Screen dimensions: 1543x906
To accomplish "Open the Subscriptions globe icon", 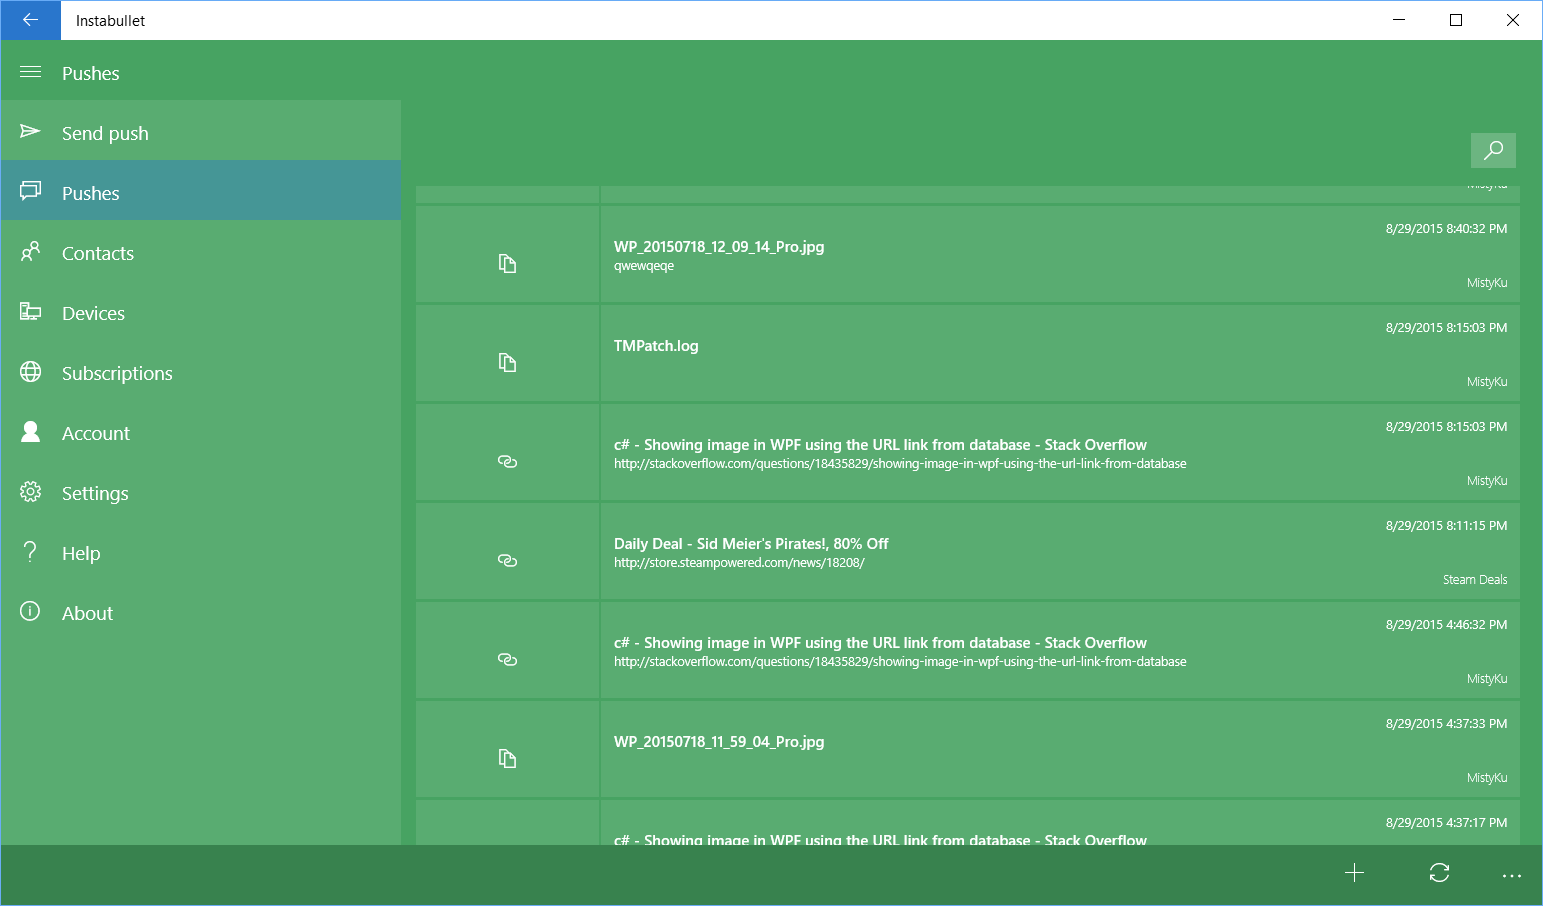I will click(30, 372).
